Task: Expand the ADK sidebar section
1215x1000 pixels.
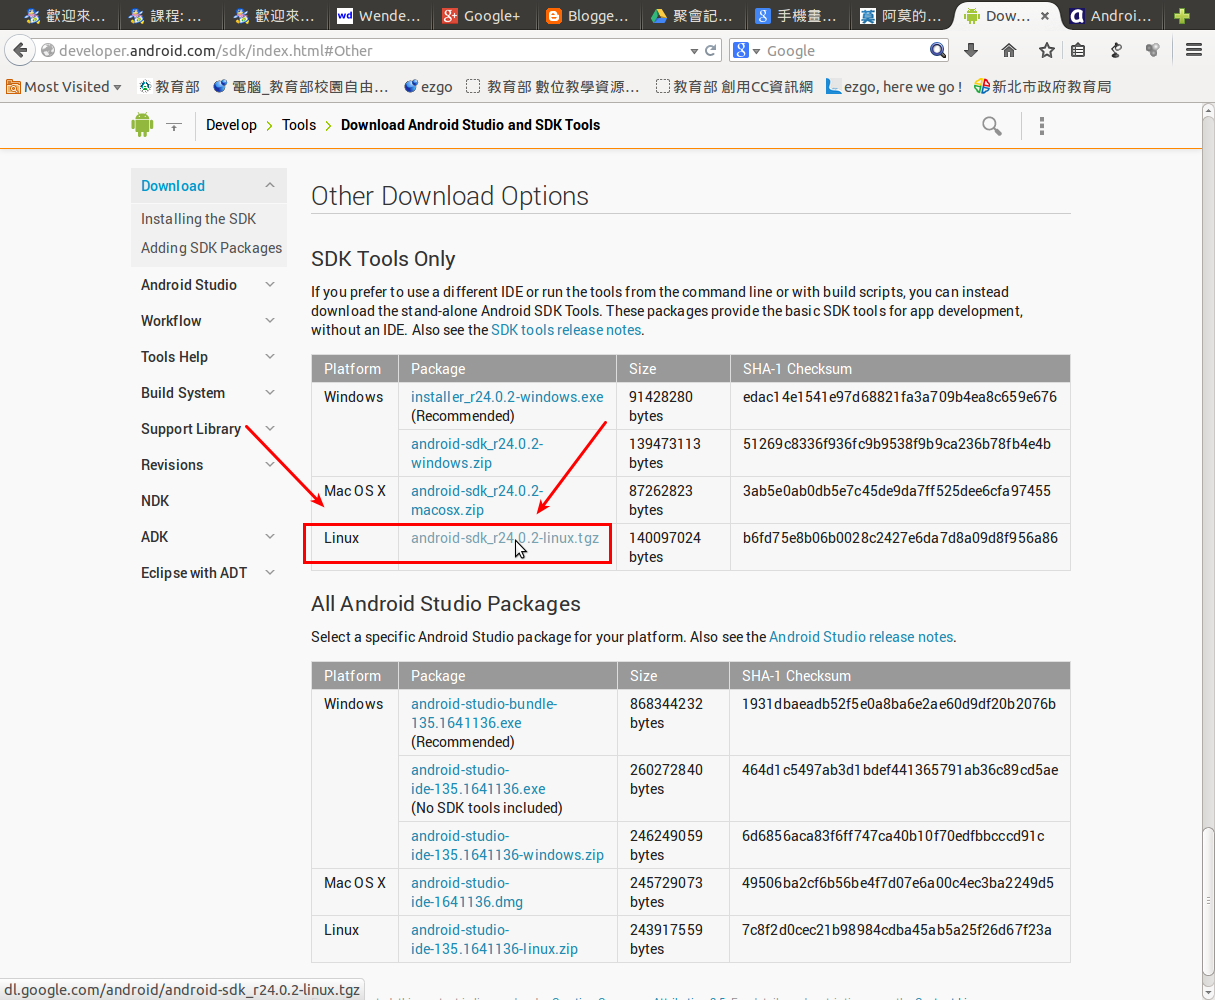Action: tap(269, 537)
